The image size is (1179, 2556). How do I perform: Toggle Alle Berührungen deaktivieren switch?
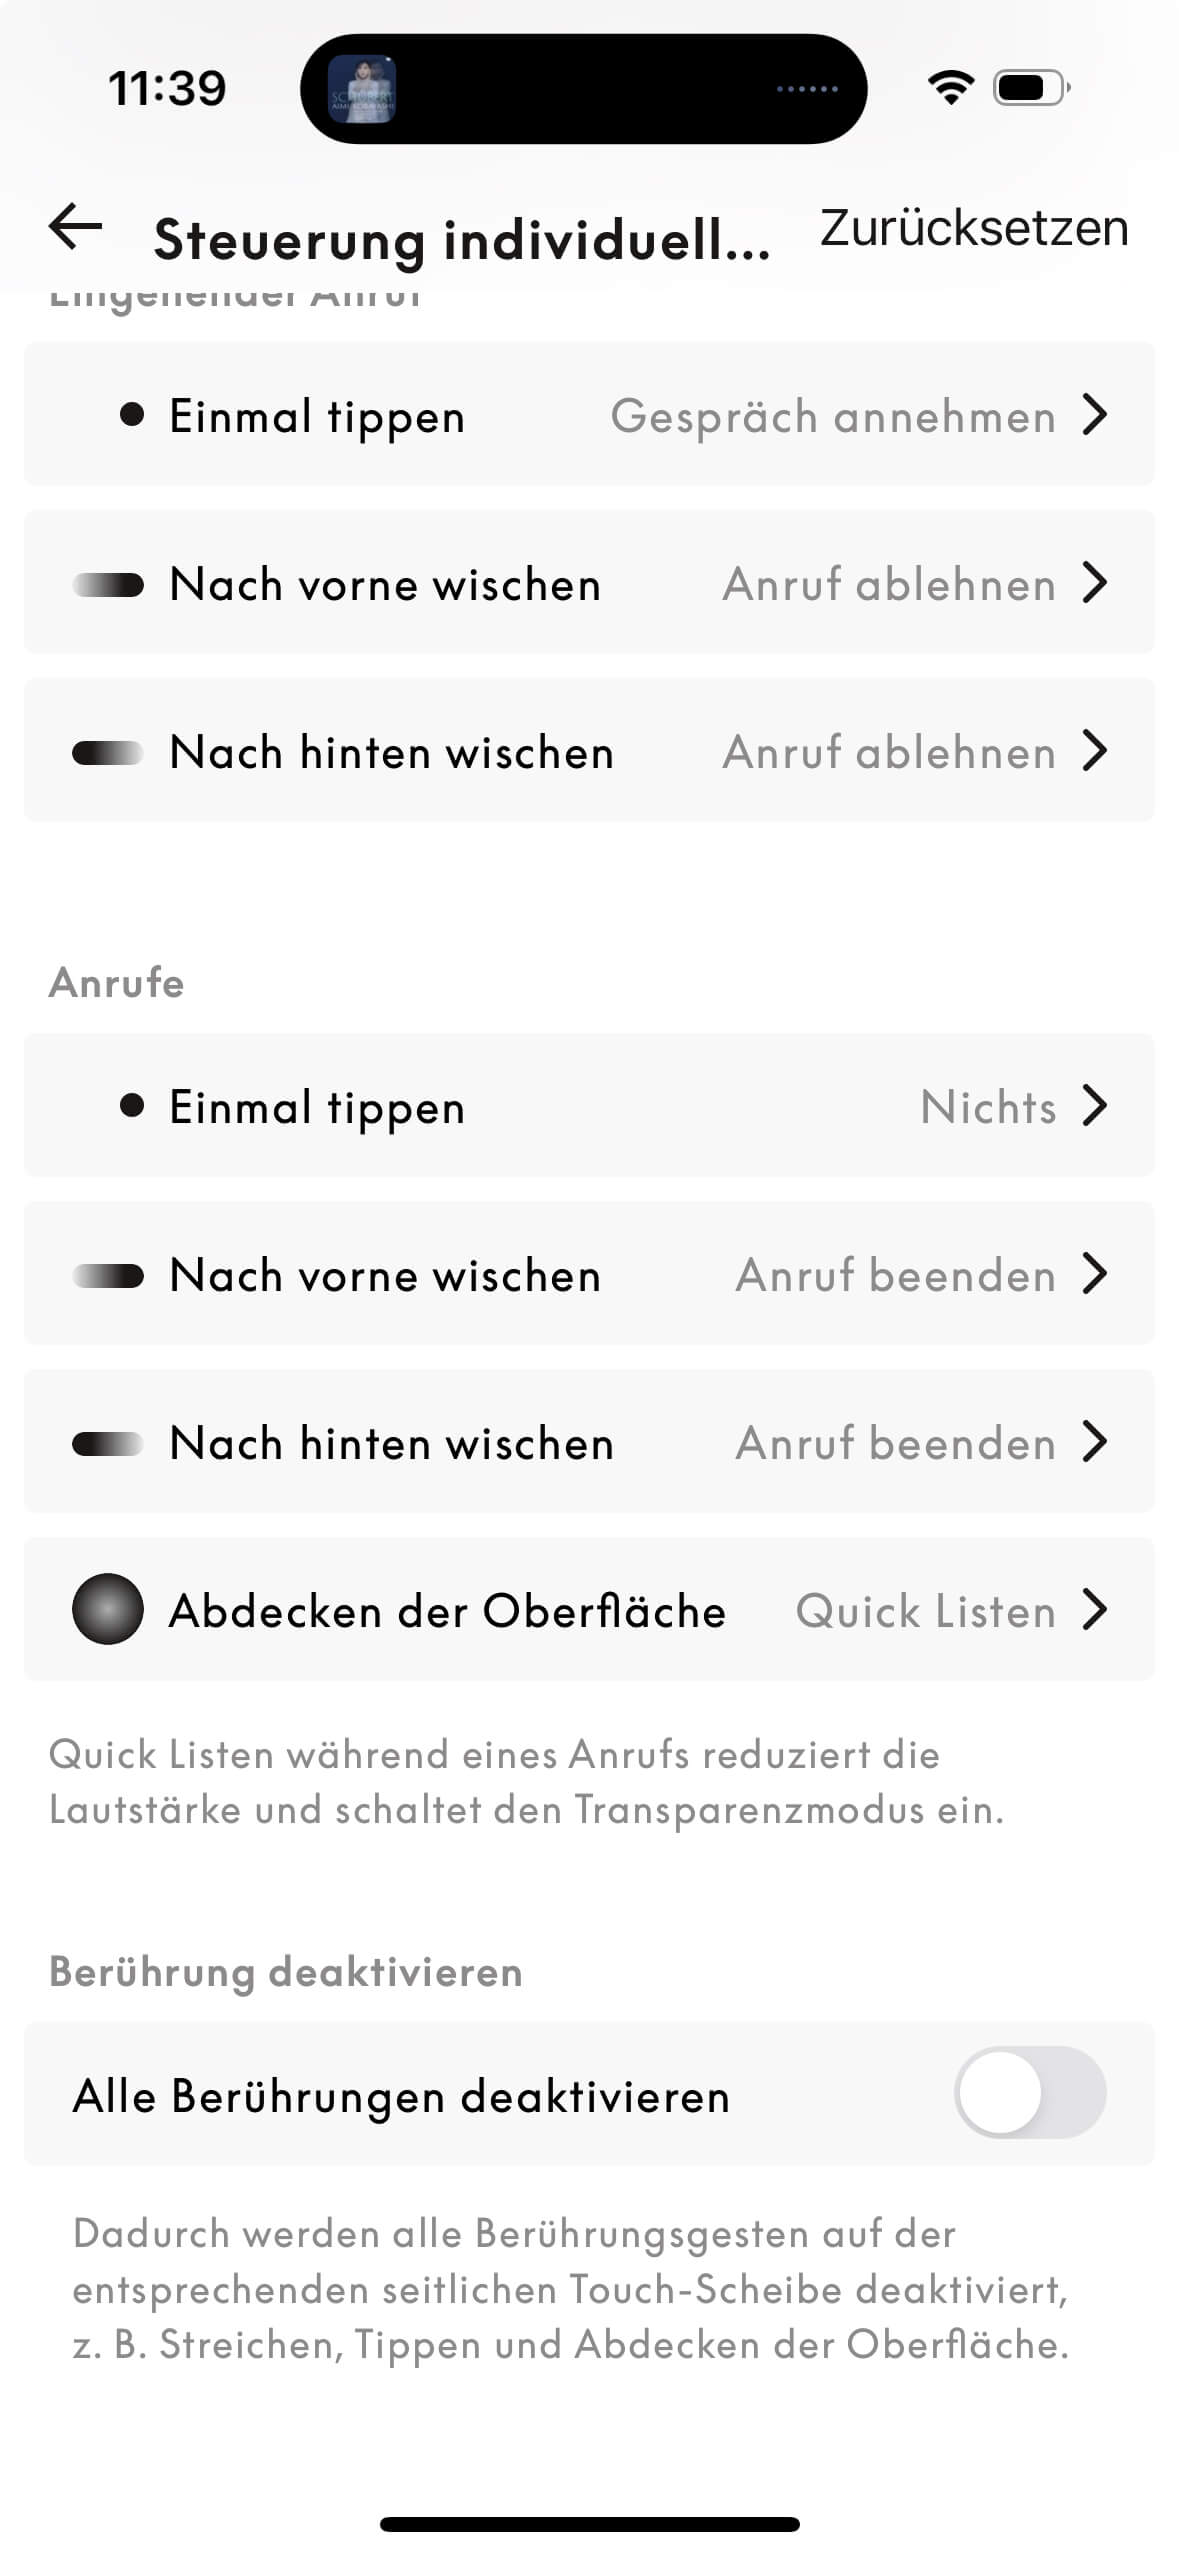tap(1030, 2093)
